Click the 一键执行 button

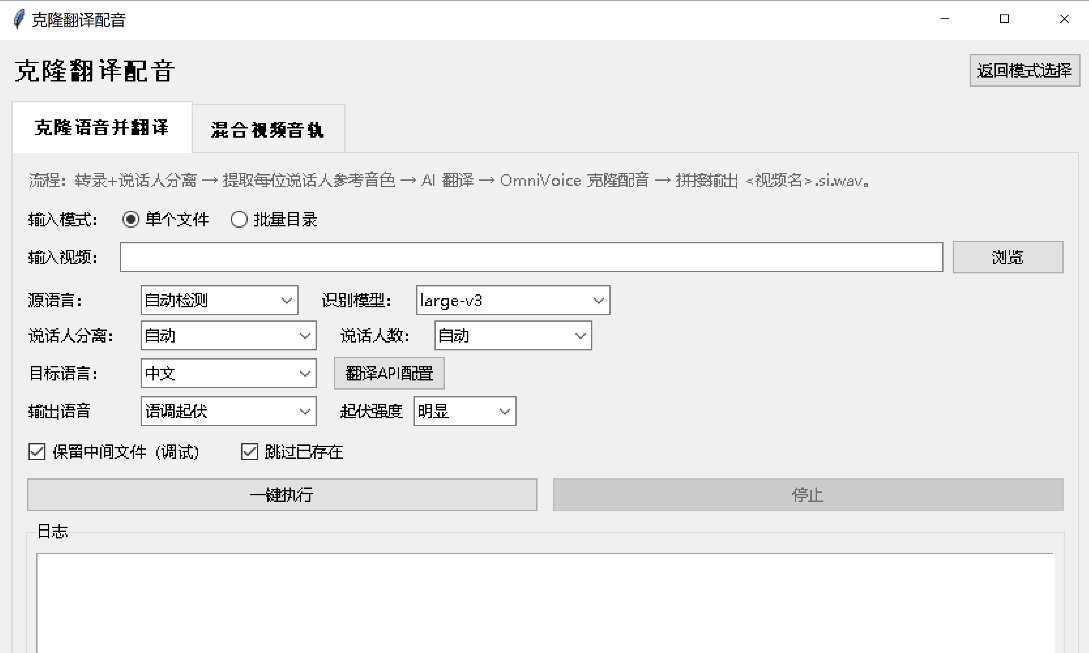click(282, 495)
